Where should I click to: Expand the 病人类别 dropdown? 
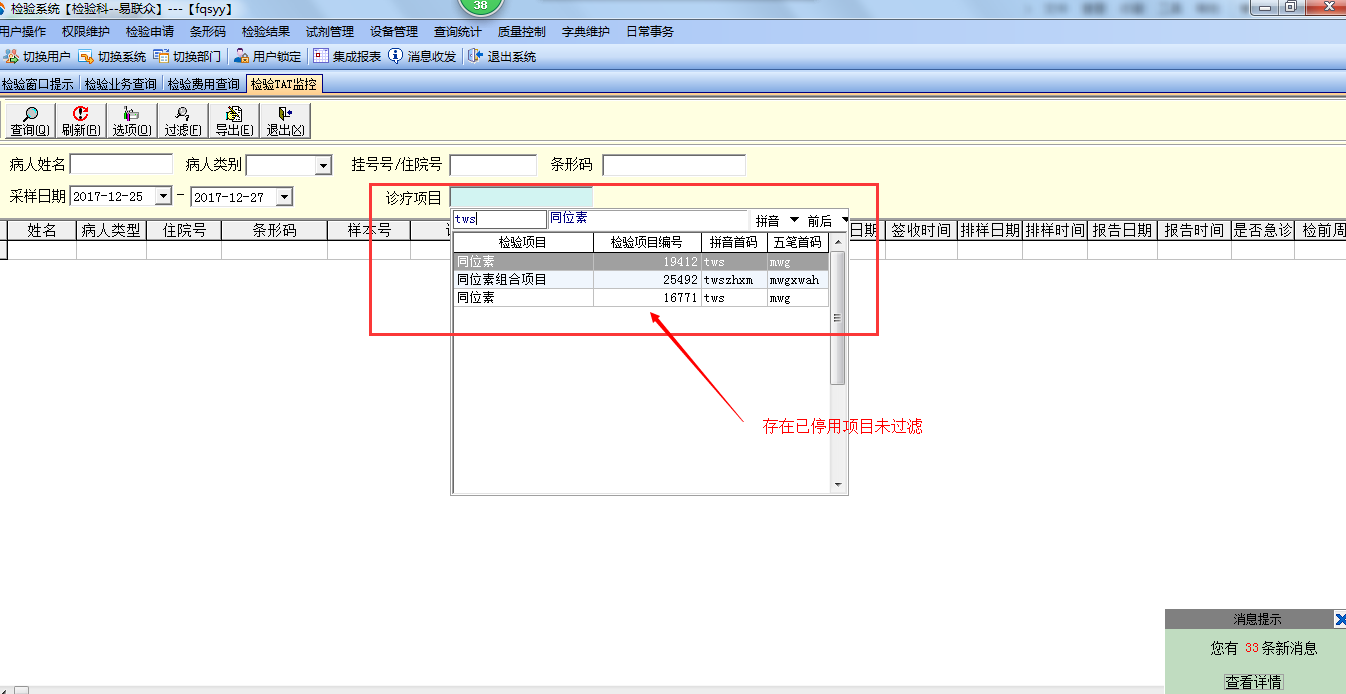tap(323, 166)
